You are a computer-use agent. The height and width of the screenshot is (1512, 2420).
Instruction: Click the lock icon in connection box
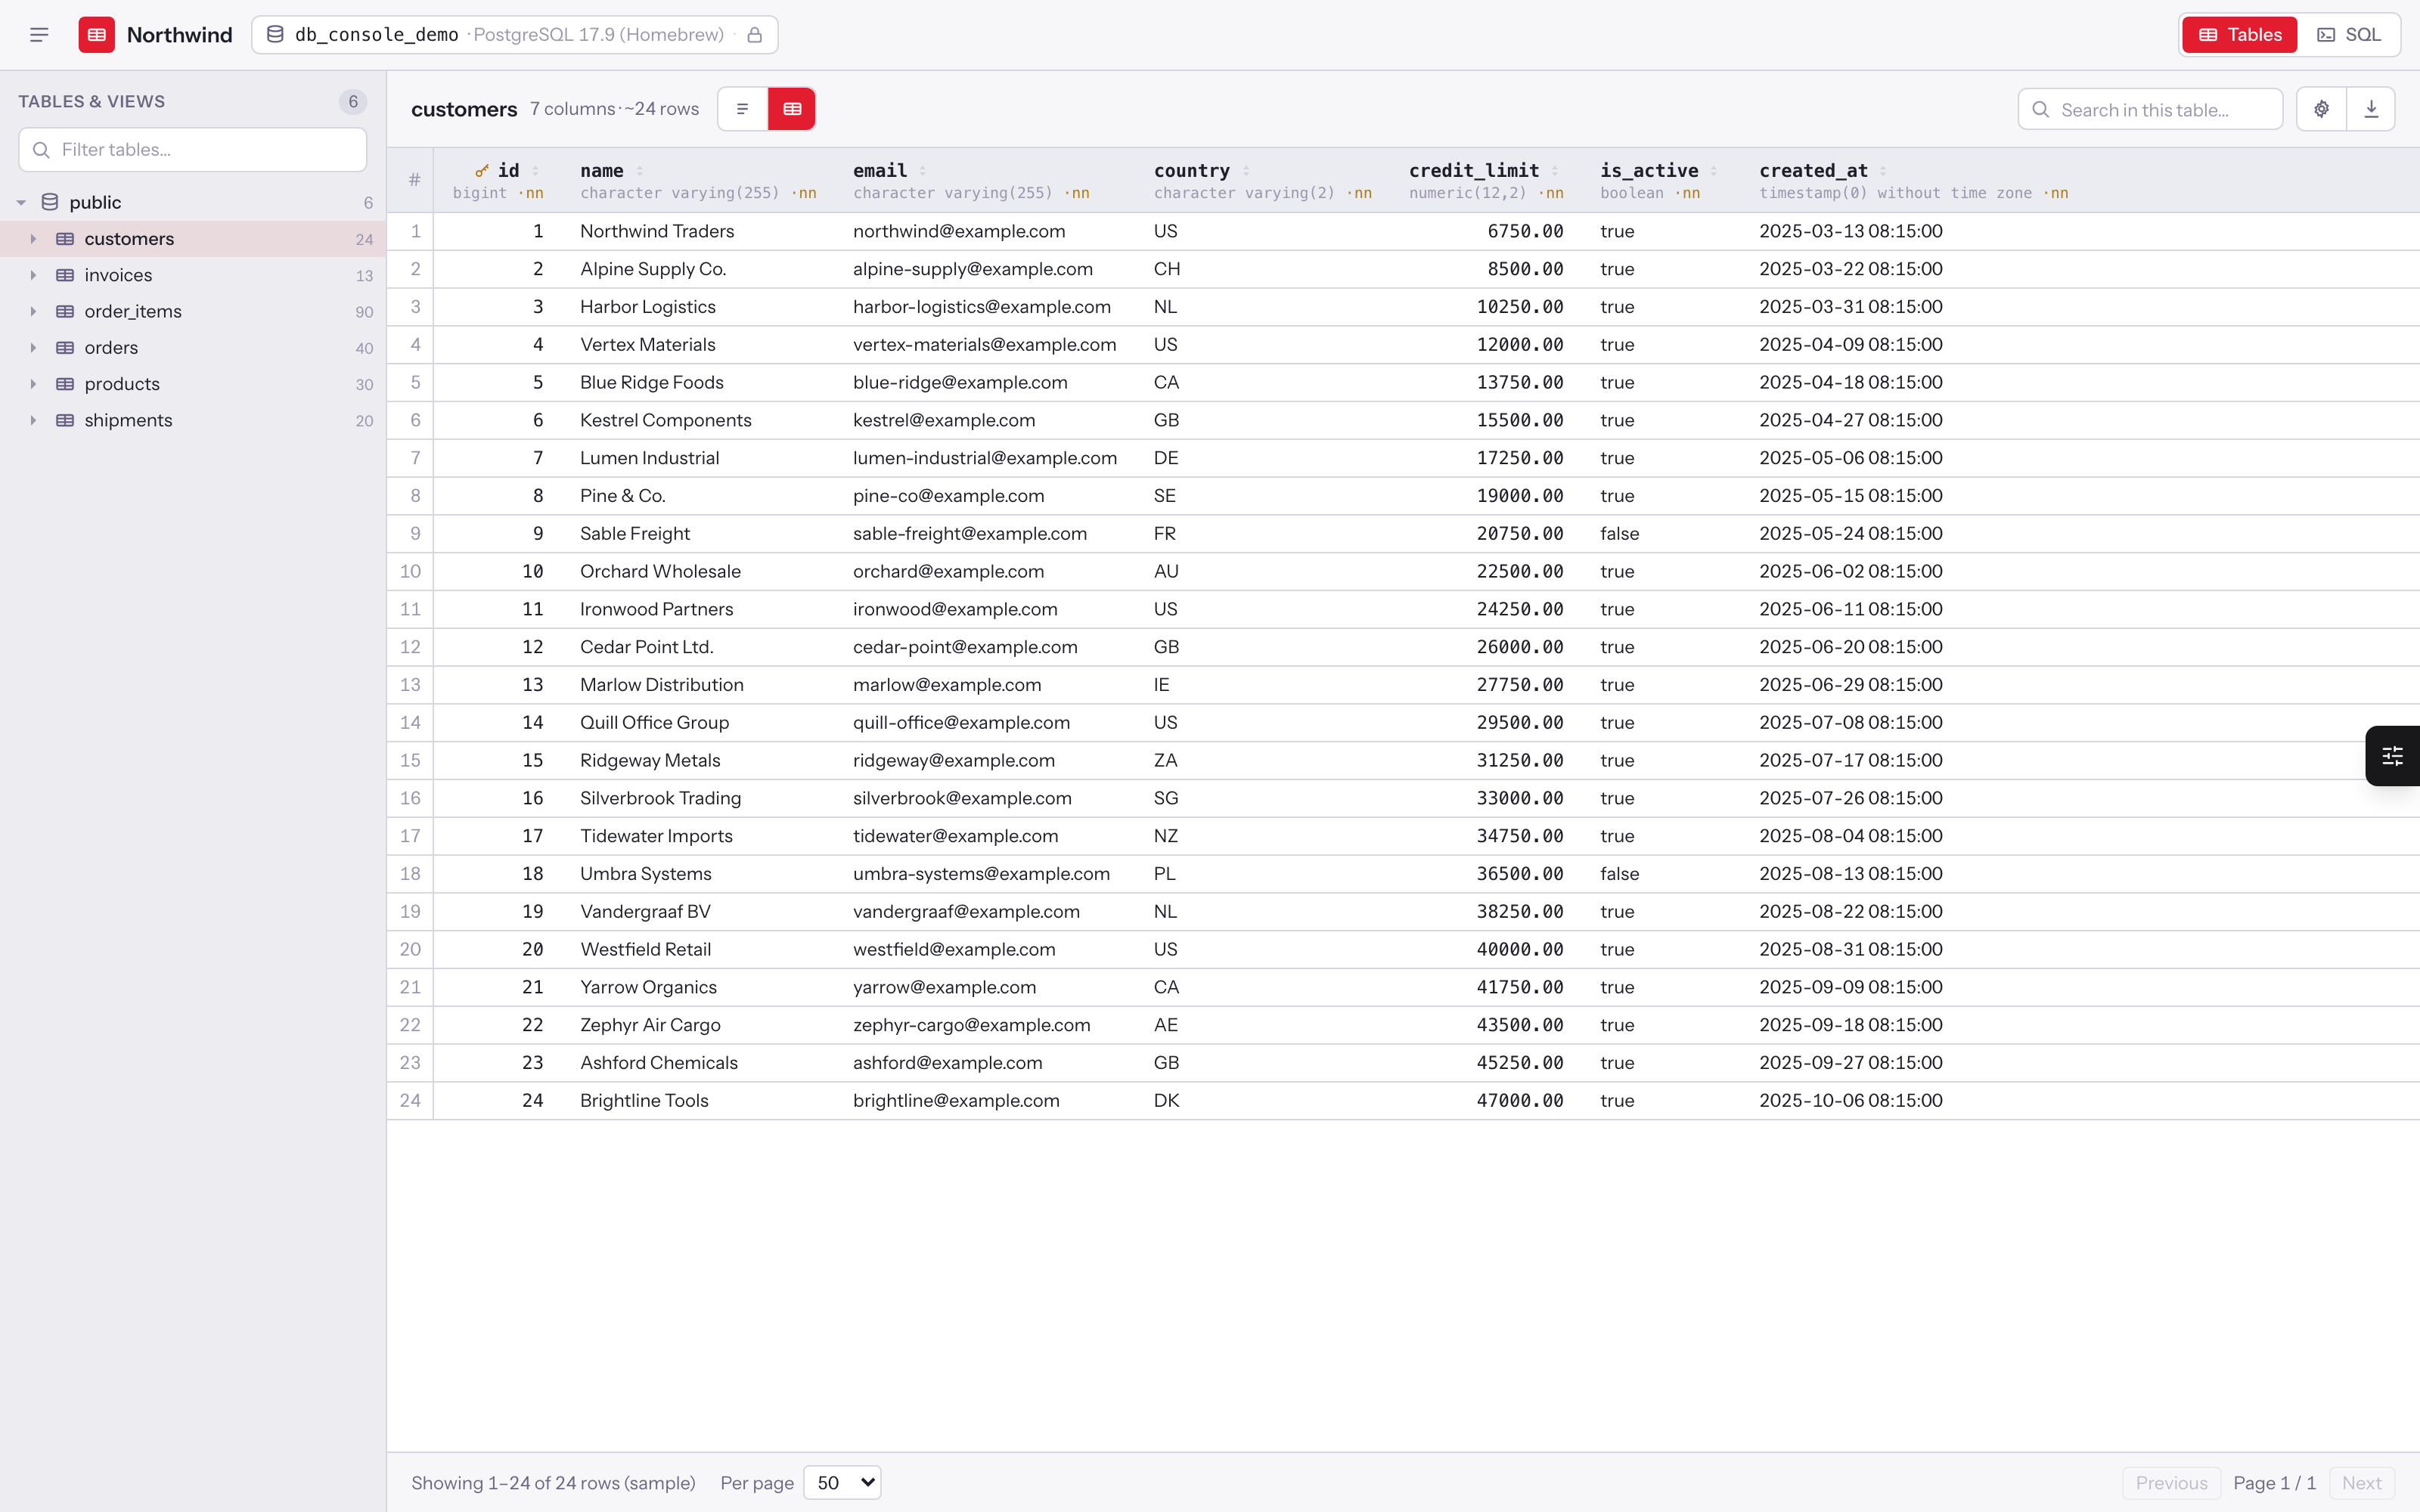[755, 35]
